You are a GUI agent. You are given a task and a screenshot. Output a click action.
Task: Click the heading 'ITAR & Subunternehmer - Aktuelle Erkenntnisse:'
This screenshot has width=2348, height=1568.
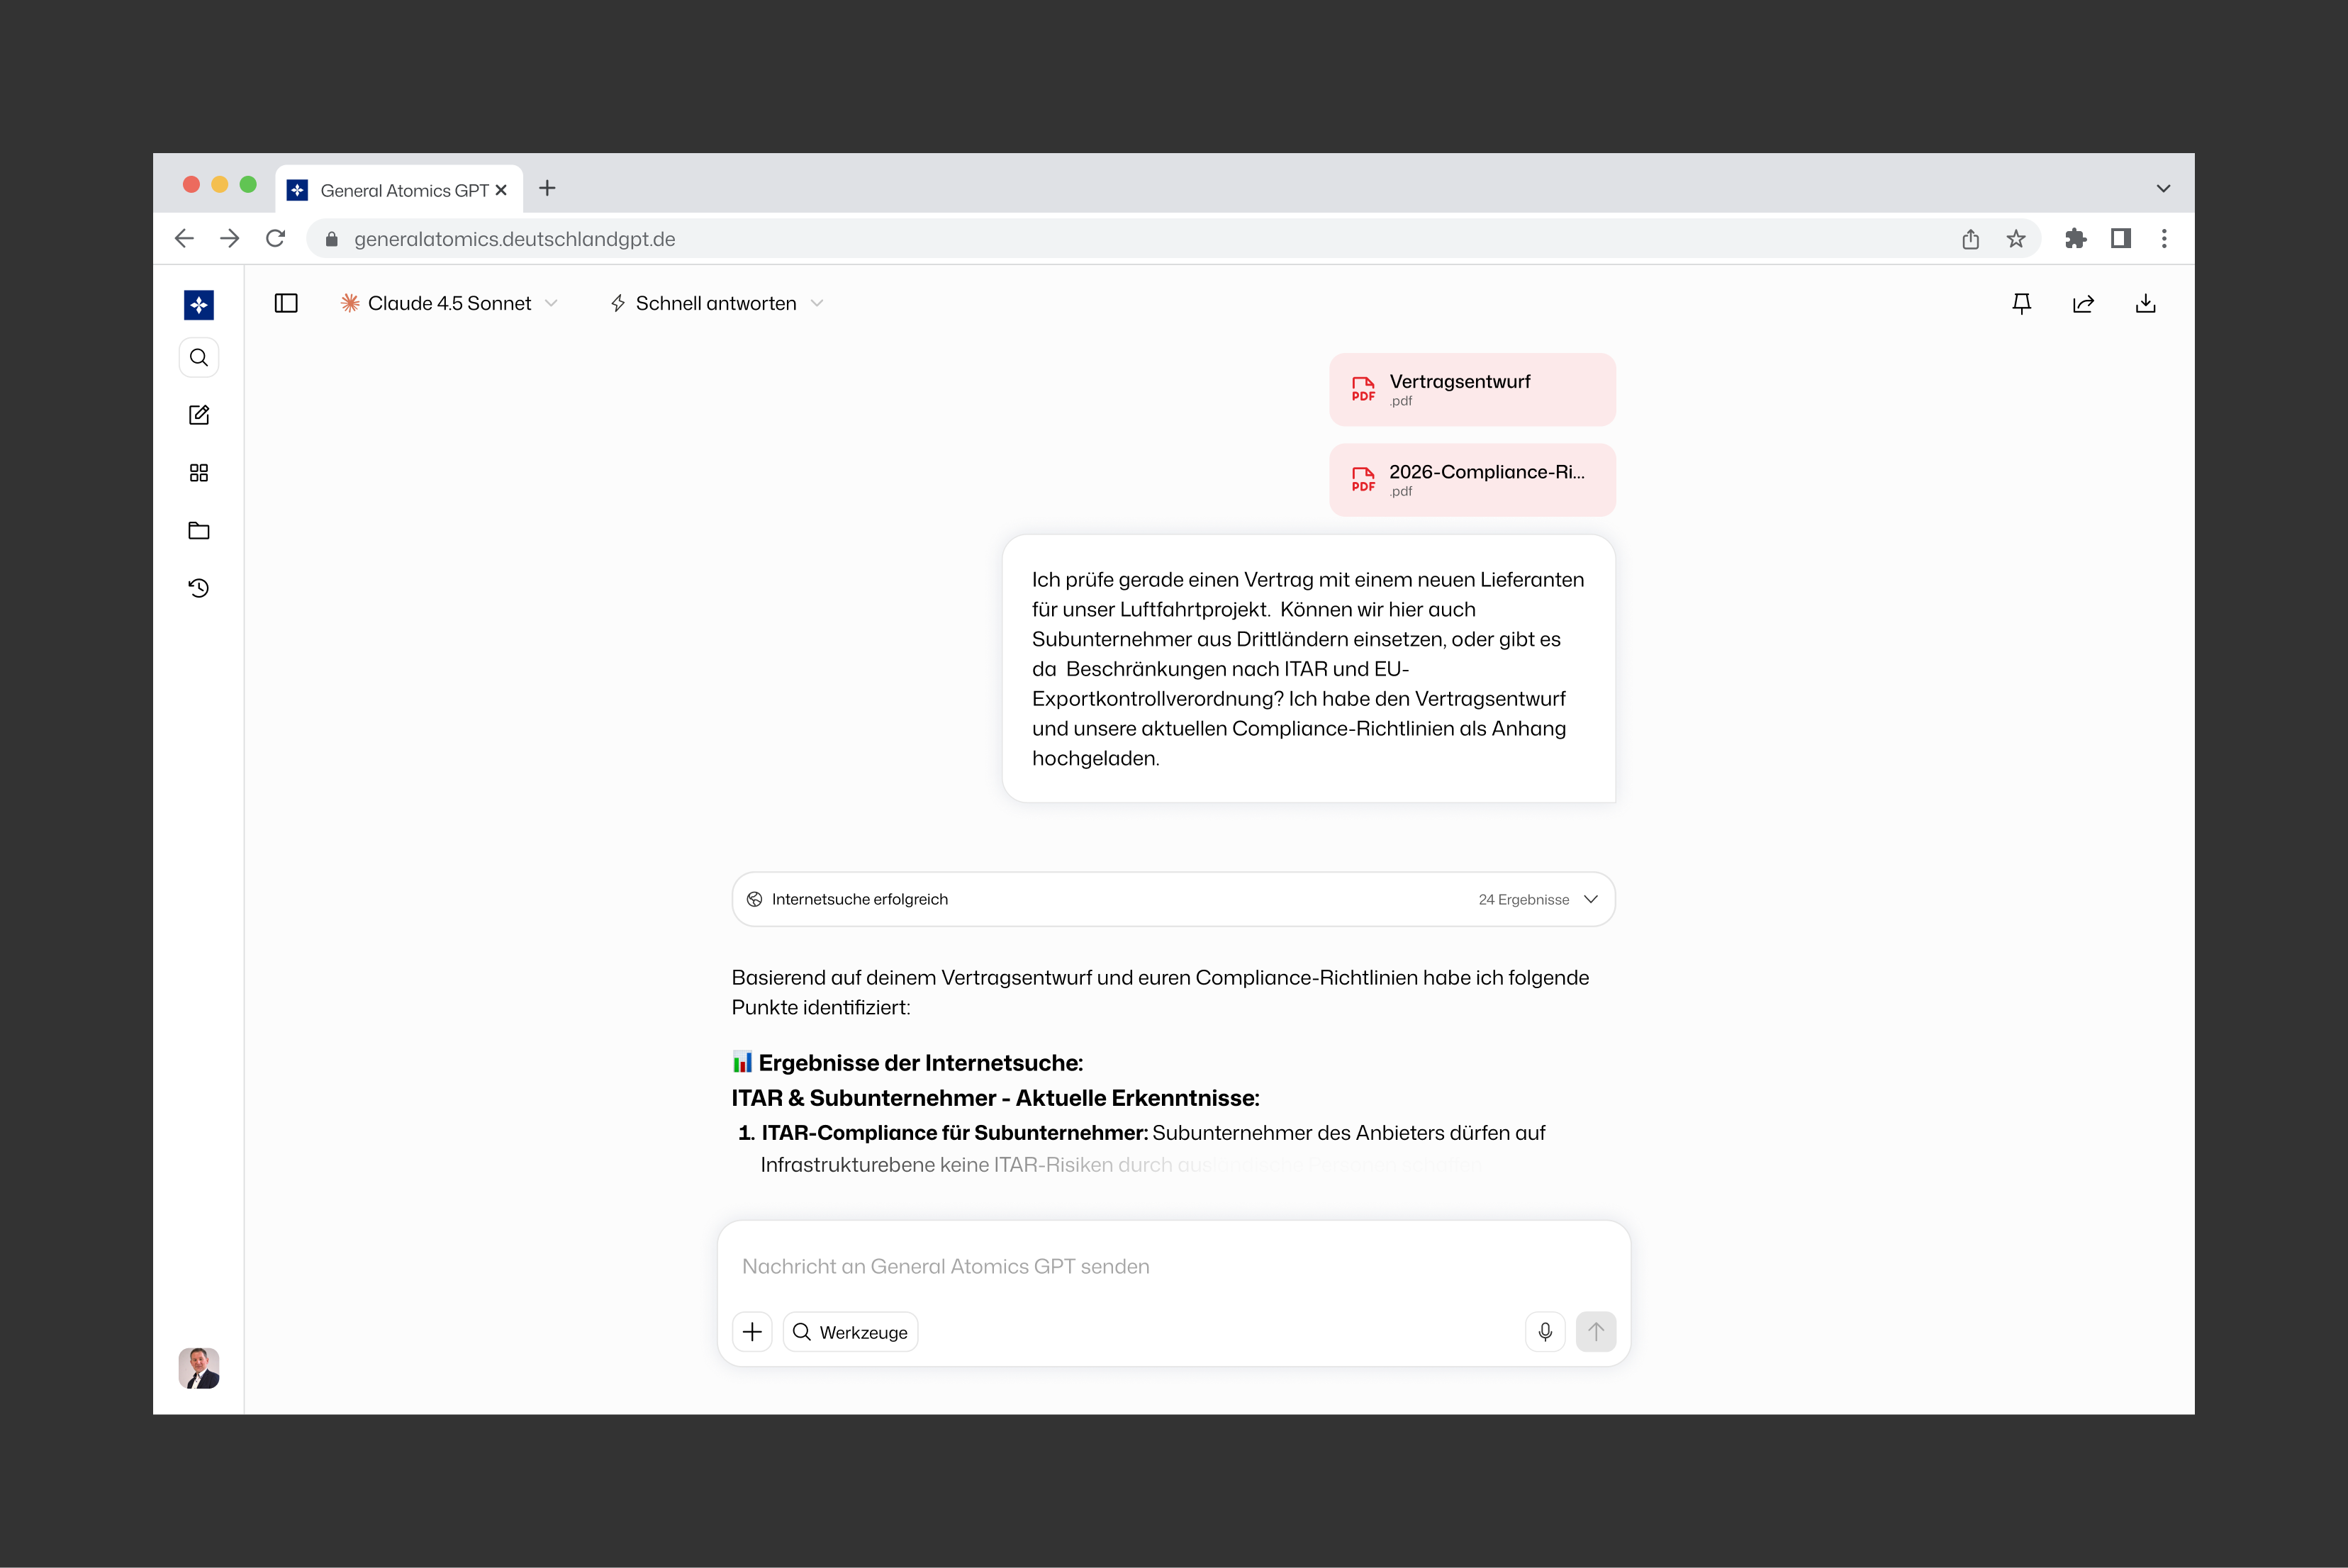tap(995, 1097)
